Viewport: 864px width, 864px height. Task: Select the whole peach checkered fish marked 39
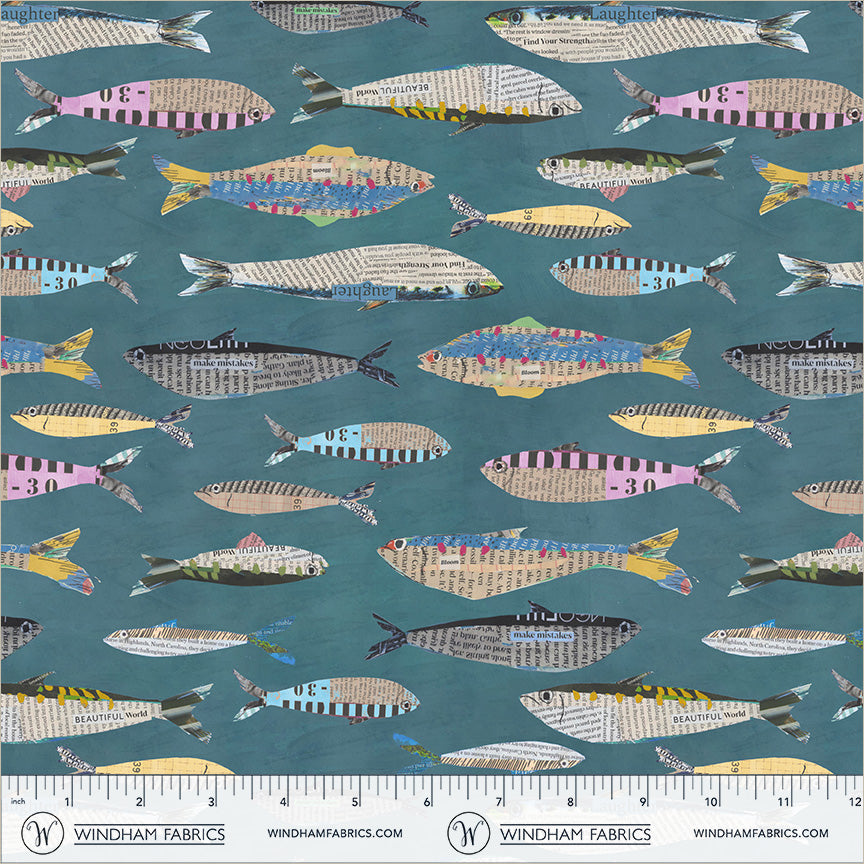pos(285,501)
